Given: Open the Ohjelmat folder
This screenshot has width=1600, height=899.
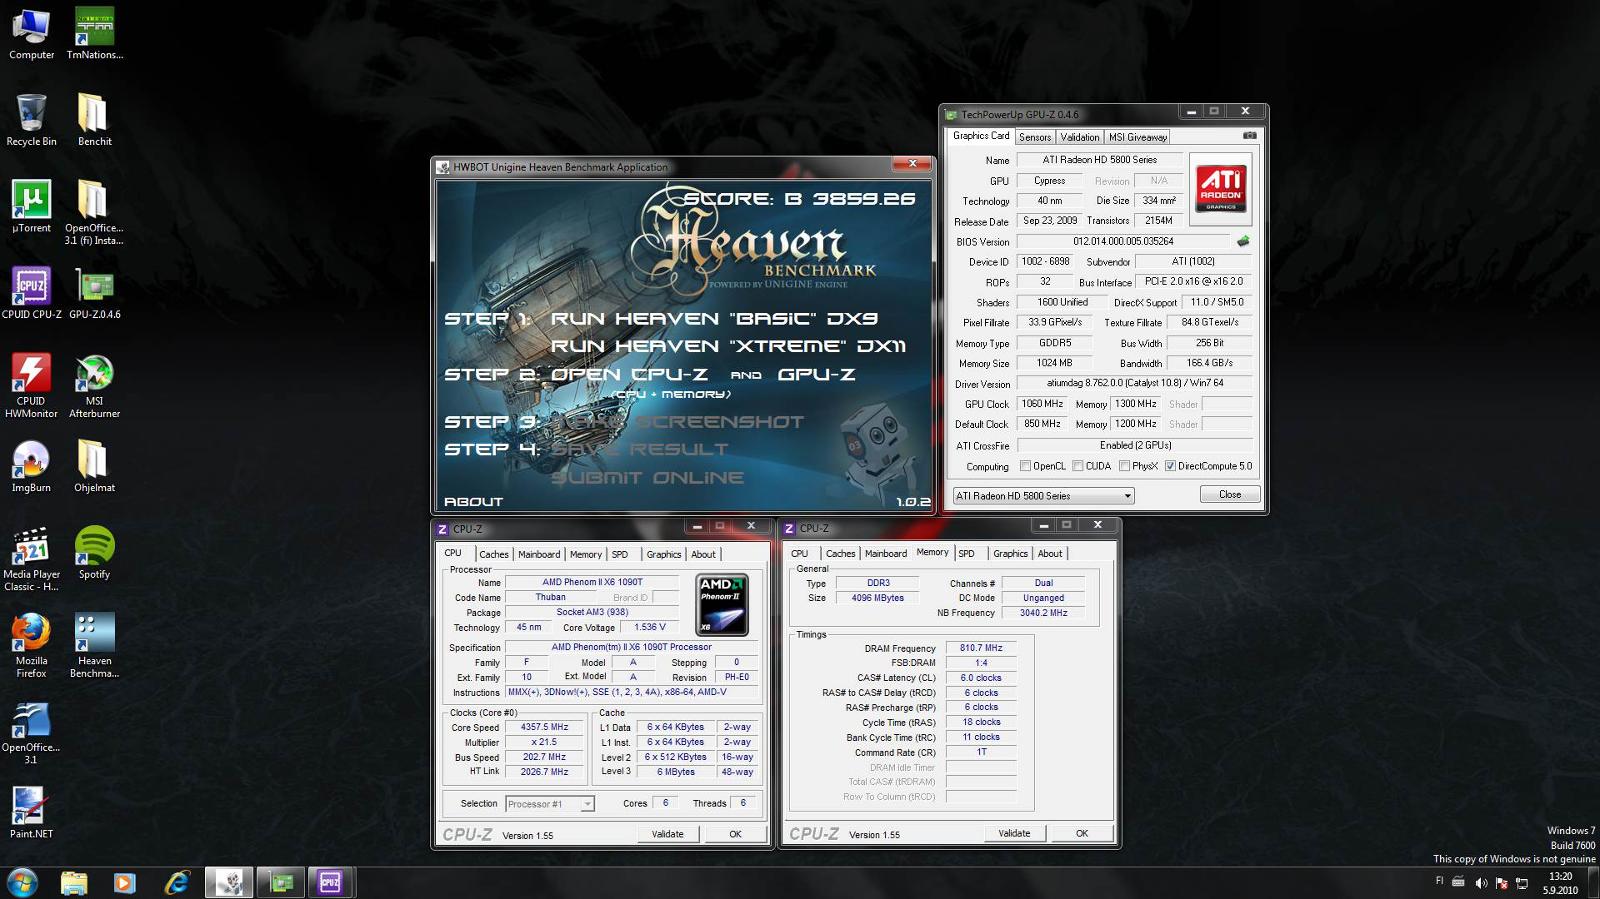Looking at the screenshot, I should (x=95, y=466).
